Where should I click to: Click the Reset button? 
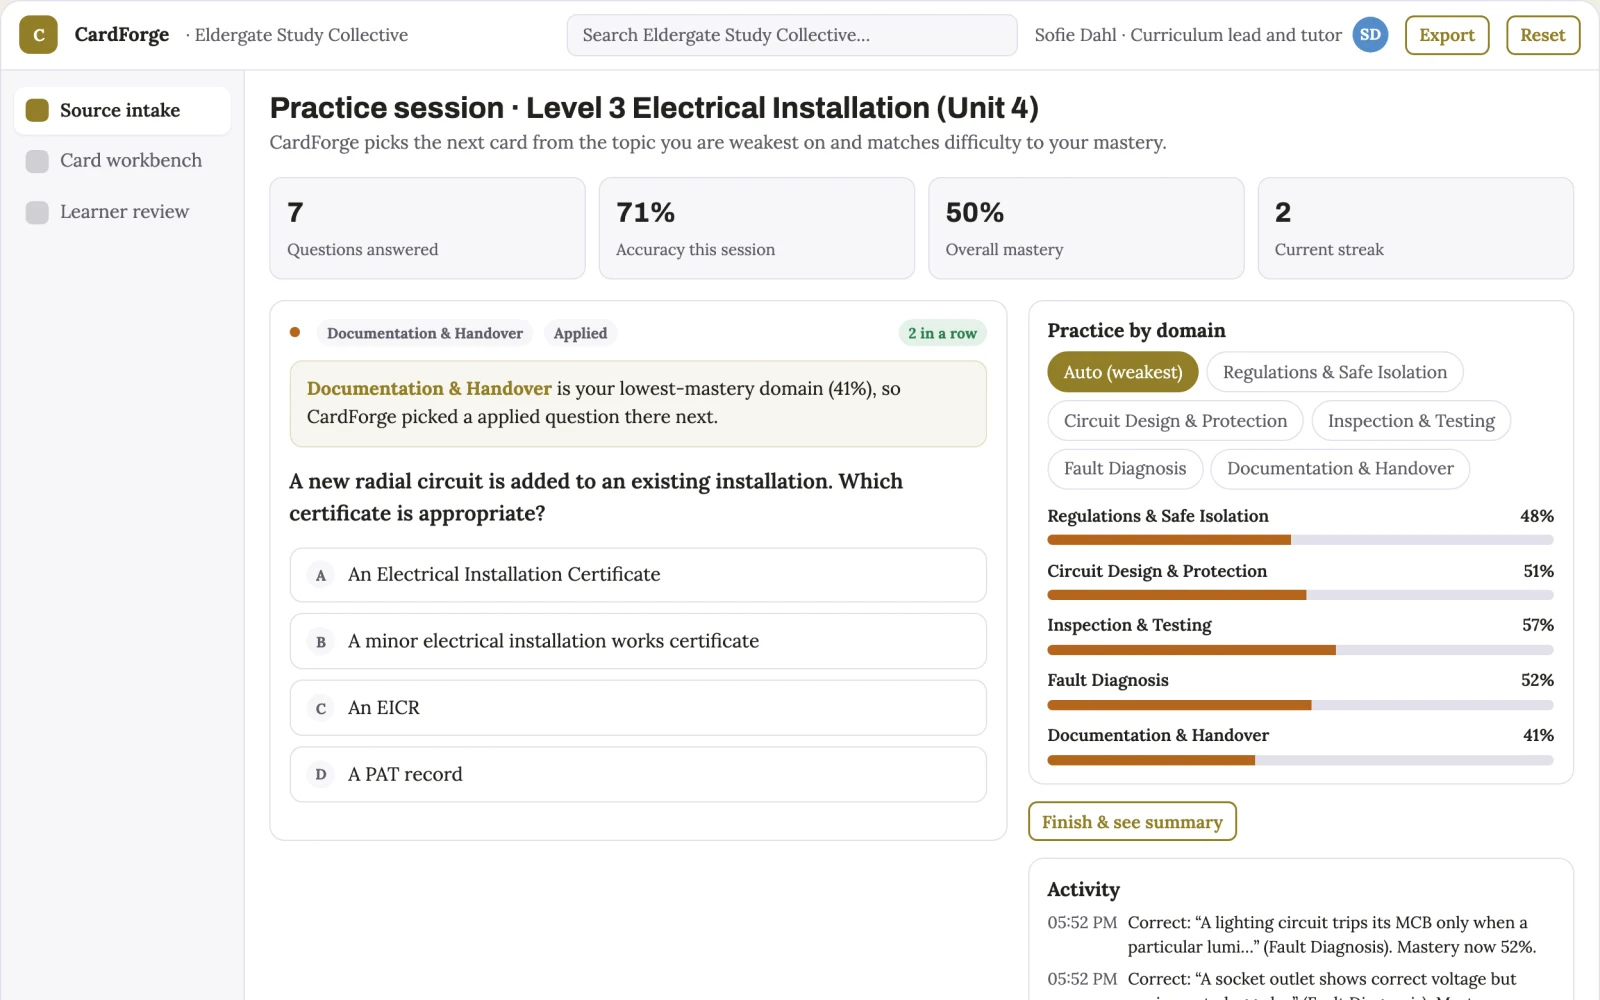(1543, 35)
